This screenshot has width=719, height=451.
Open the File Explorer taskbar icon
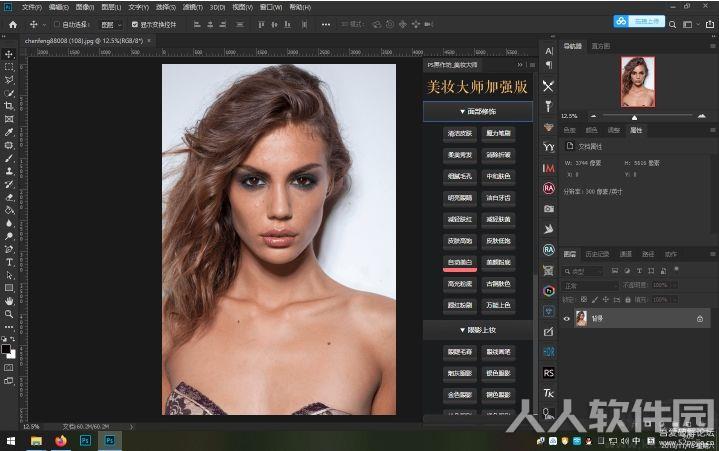(36, 441)
